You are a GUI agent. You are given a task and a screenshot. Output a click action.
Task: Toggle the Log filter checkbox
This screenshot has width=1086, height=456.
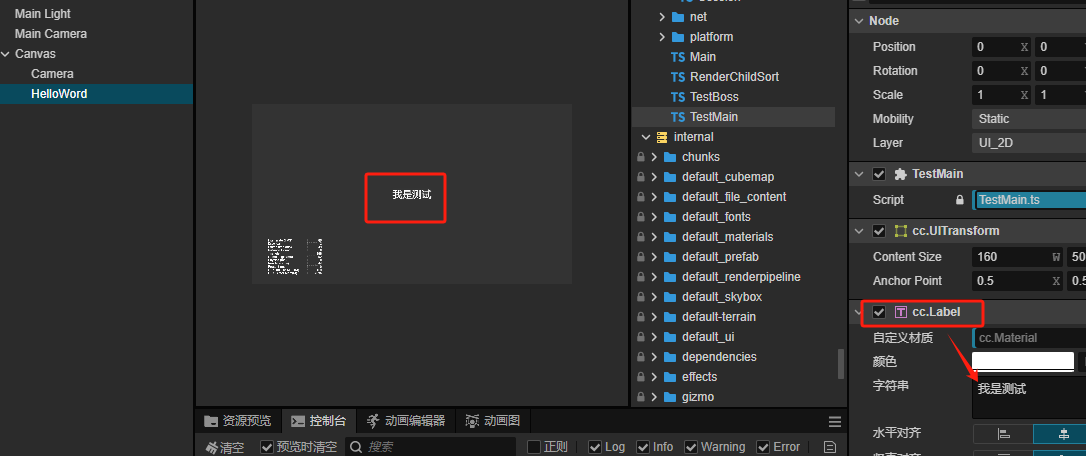(594, 447)
